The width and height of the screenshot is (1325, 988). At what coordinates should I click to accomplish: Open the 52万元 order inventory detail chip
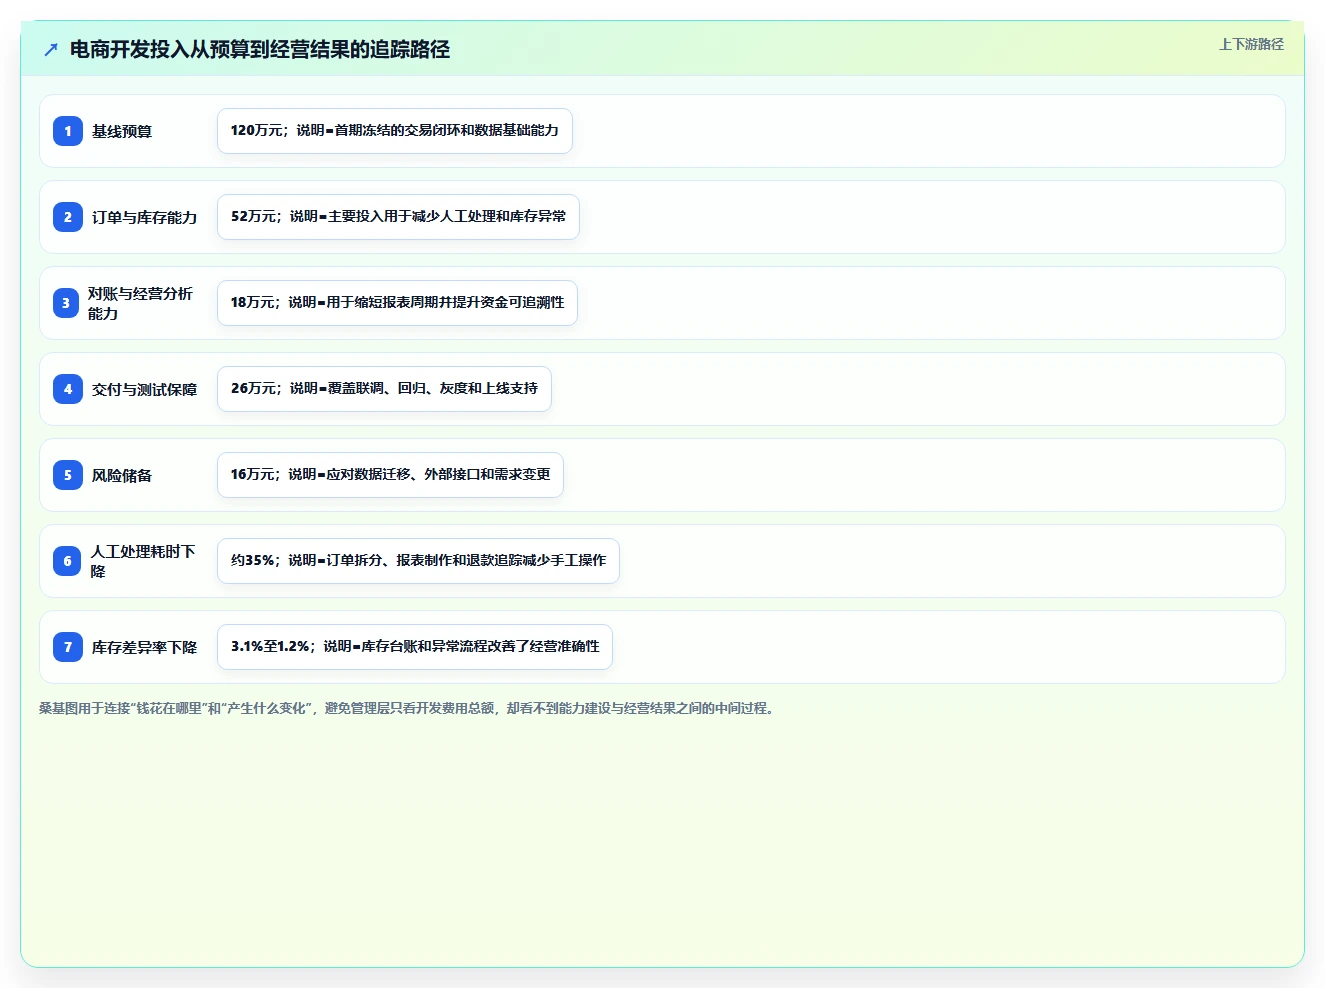[398, 217]
